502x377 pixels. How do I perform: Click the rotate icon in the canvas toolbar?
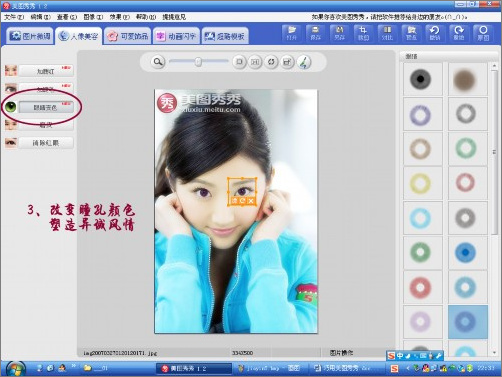click(x=271, y=62)
